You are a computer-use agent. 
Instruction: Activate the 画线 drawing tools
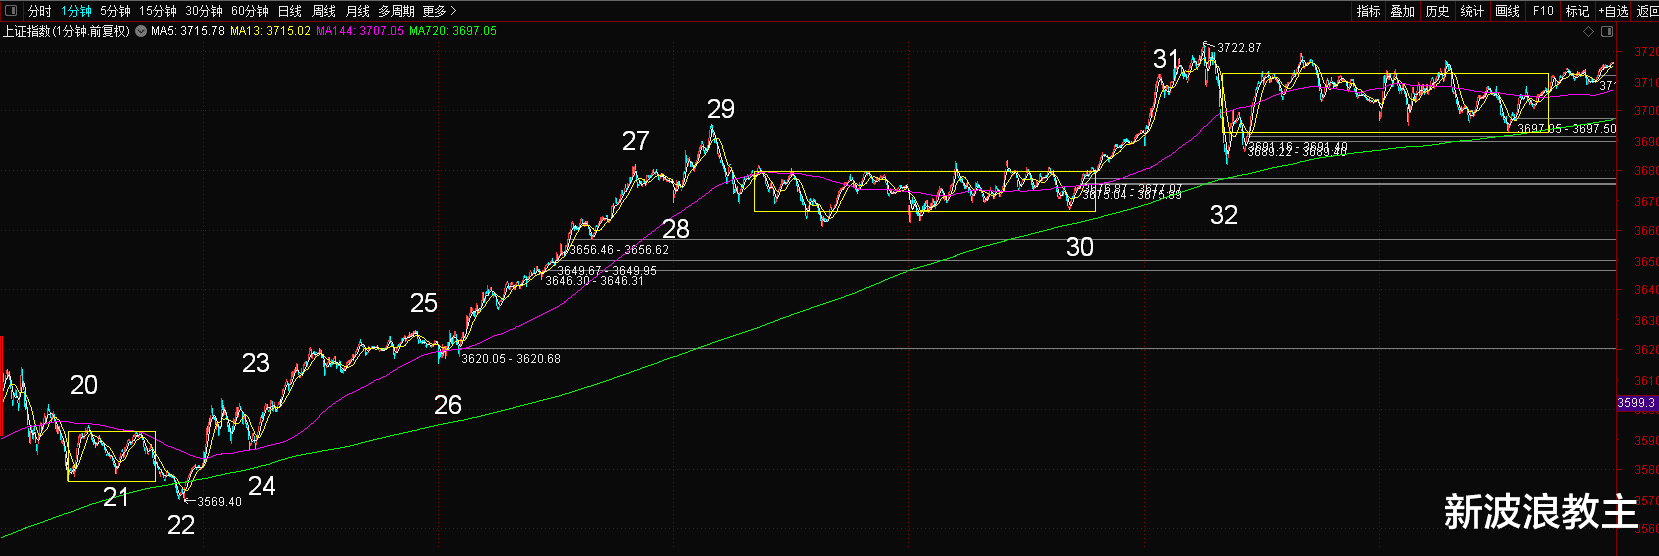[1507, 11]
